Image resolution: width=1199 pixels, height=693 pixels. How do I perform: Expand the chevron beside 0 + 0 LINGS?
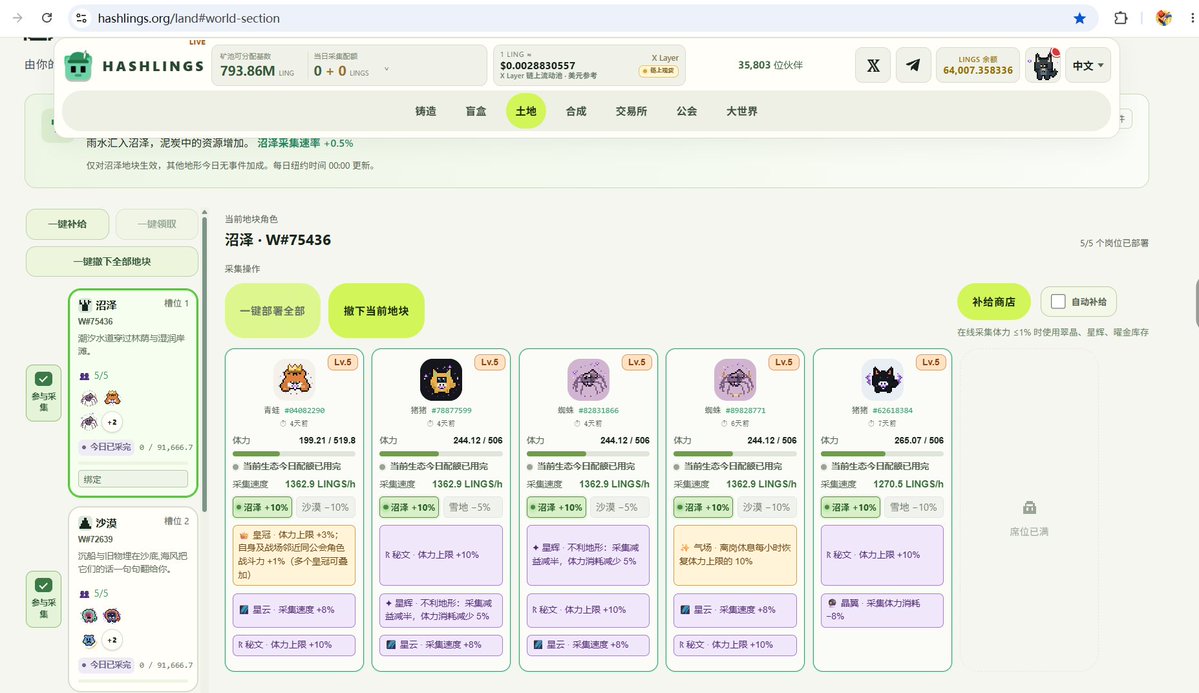(x=386, y=70)
